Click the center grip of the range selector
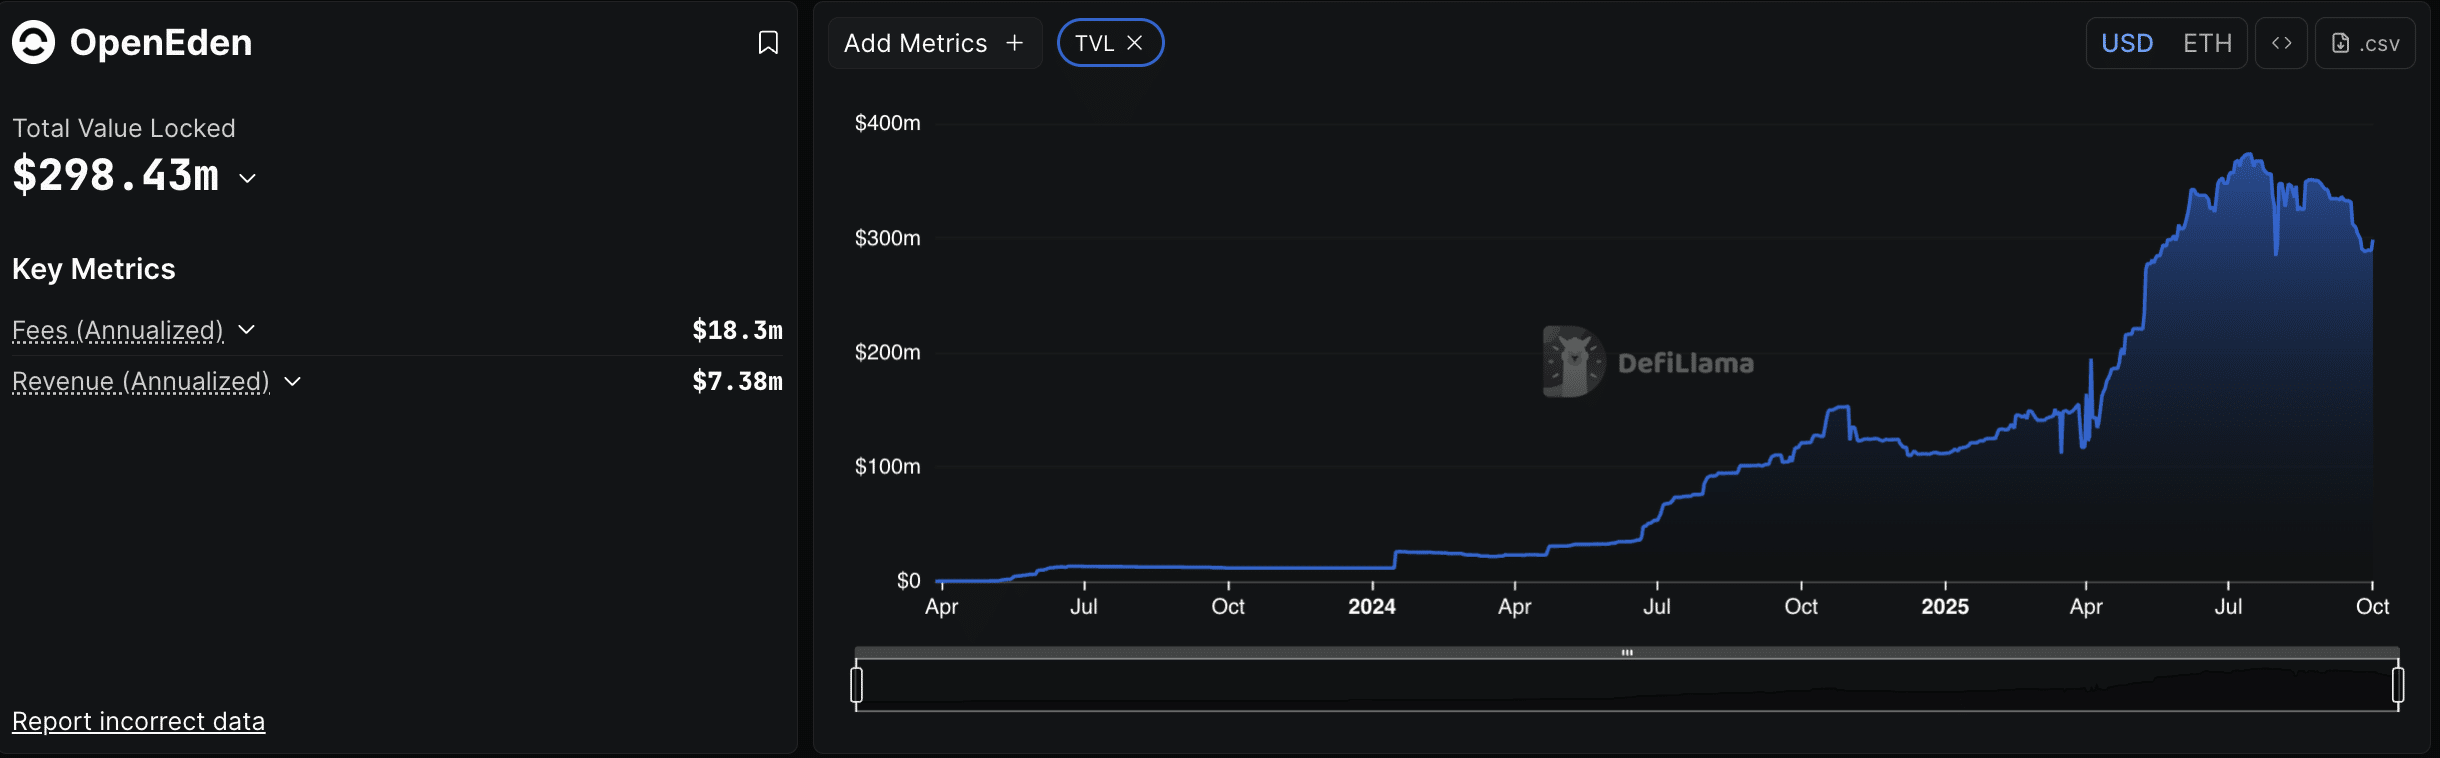This screenshot has width=2440, height=758. [1627, 652]
